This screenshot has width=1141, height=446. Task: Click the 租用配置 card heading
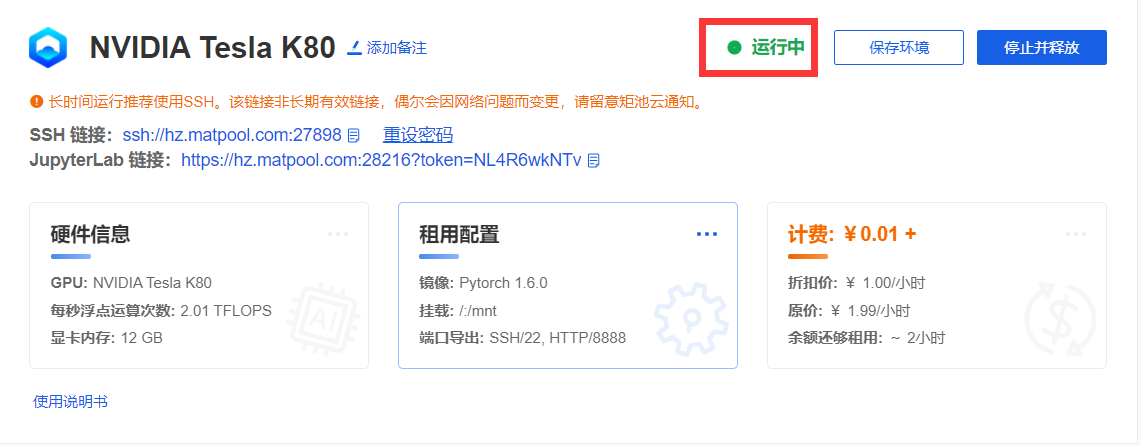[459, 234]
